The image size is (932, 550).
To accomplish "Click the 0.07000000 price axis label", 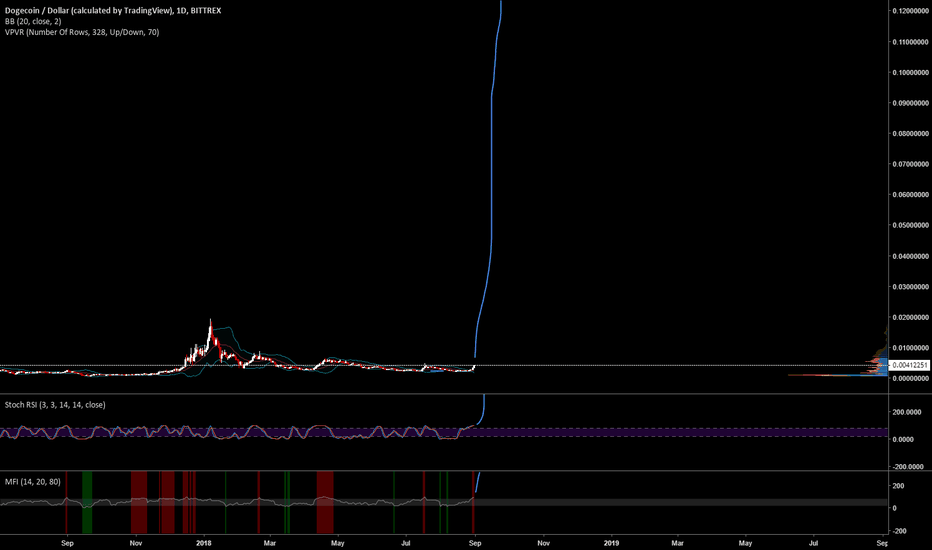I will coord(910,164).
